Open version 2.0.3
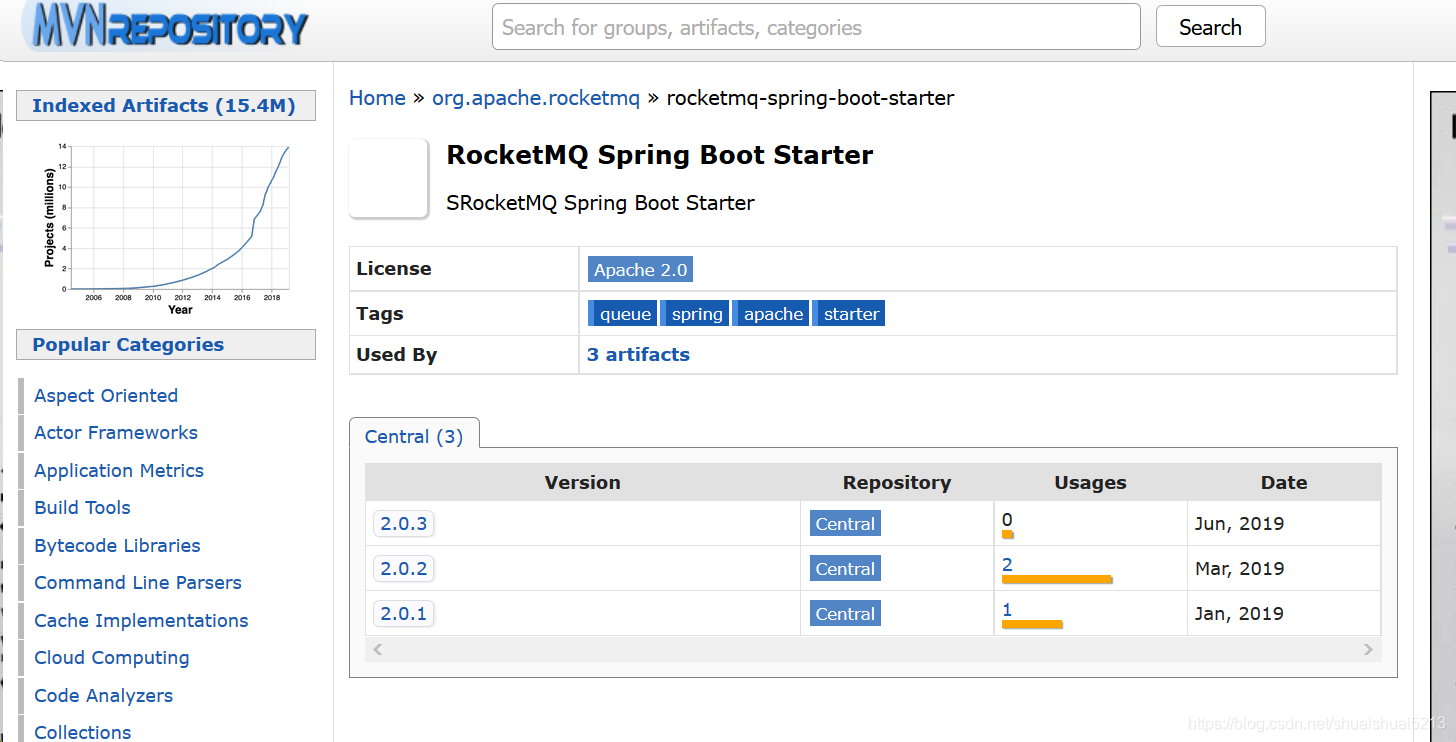The width and height of the screenshot is (1456, 742). [x=404, y=523]
